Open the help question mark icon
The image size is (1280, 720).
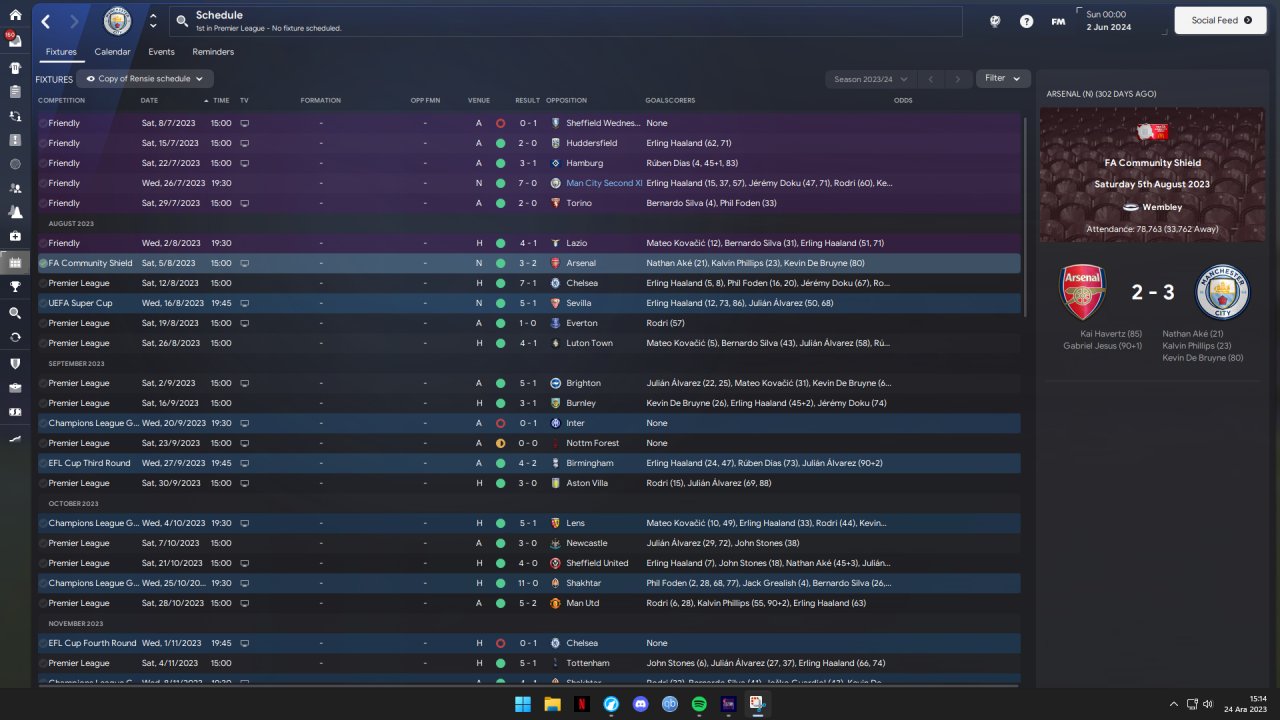pos(1026,21)
